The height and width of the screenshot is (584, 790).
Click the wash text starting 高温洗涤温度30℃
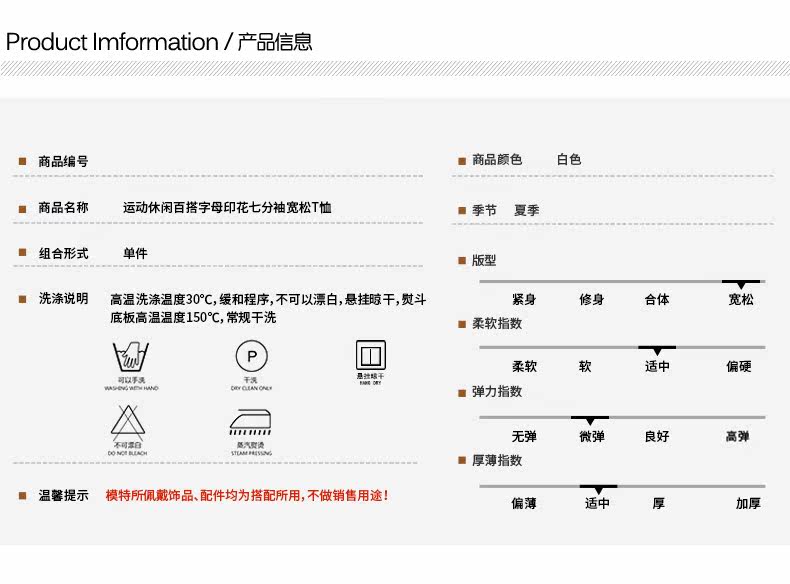pos(268,308)
